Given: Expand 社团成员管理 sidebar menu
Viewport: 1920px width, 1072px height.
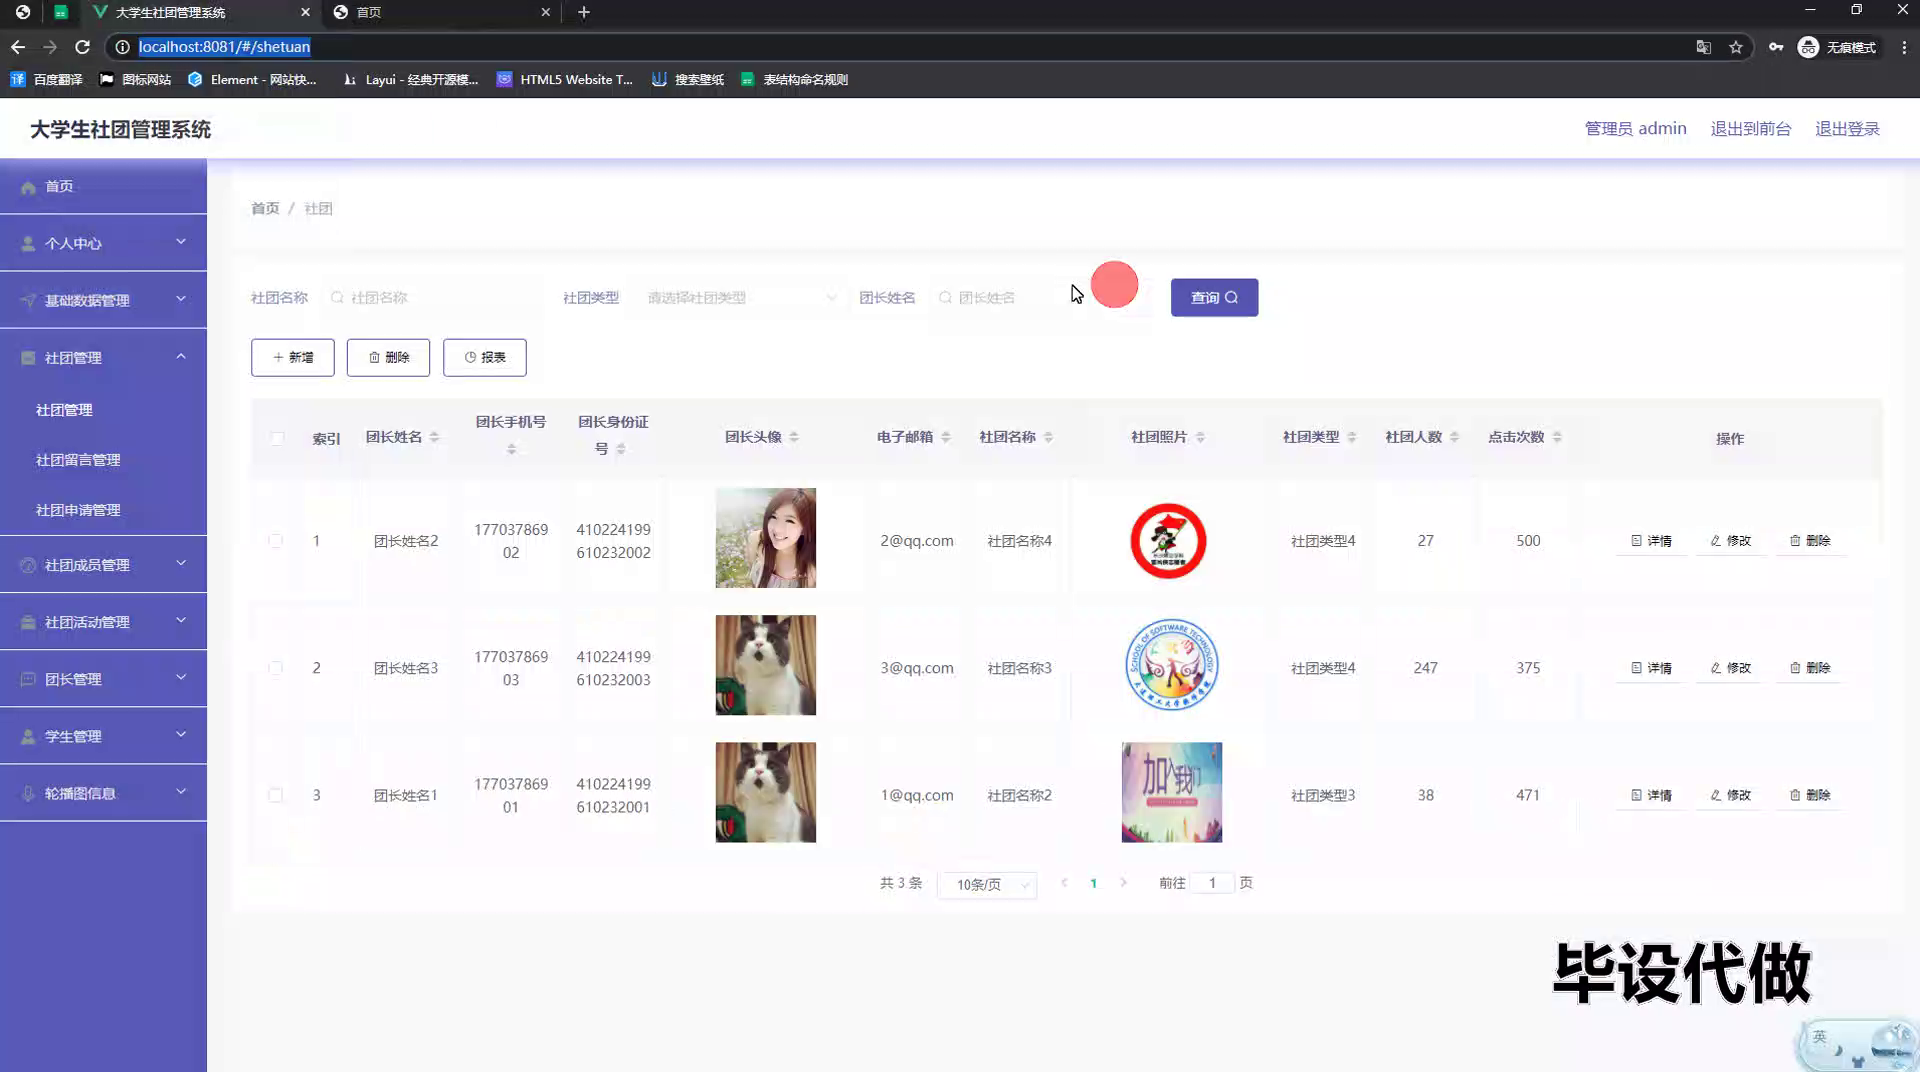Looking at the screenshot, I should click(103, 564).
